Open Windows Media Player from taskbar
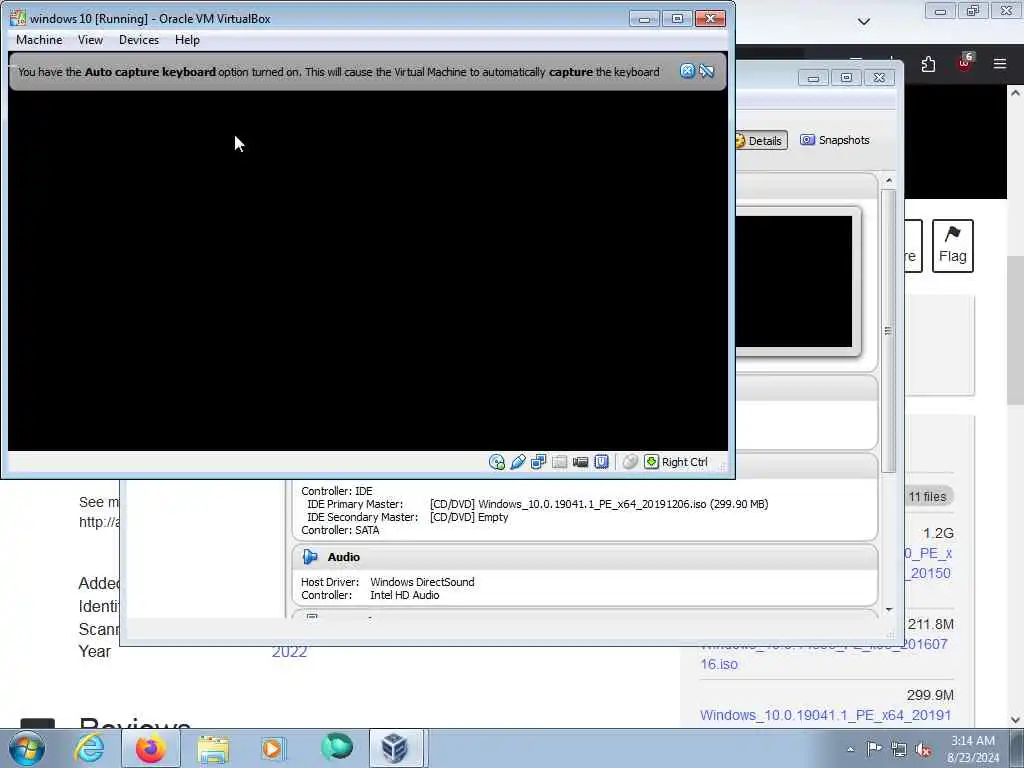 [273, 748]
